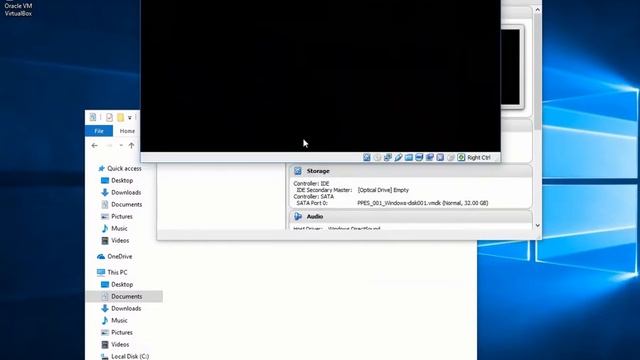This screenshot has height=360, width=640.
Task: Go up one folder with the up arrow
Action: [x=131, y=145]
